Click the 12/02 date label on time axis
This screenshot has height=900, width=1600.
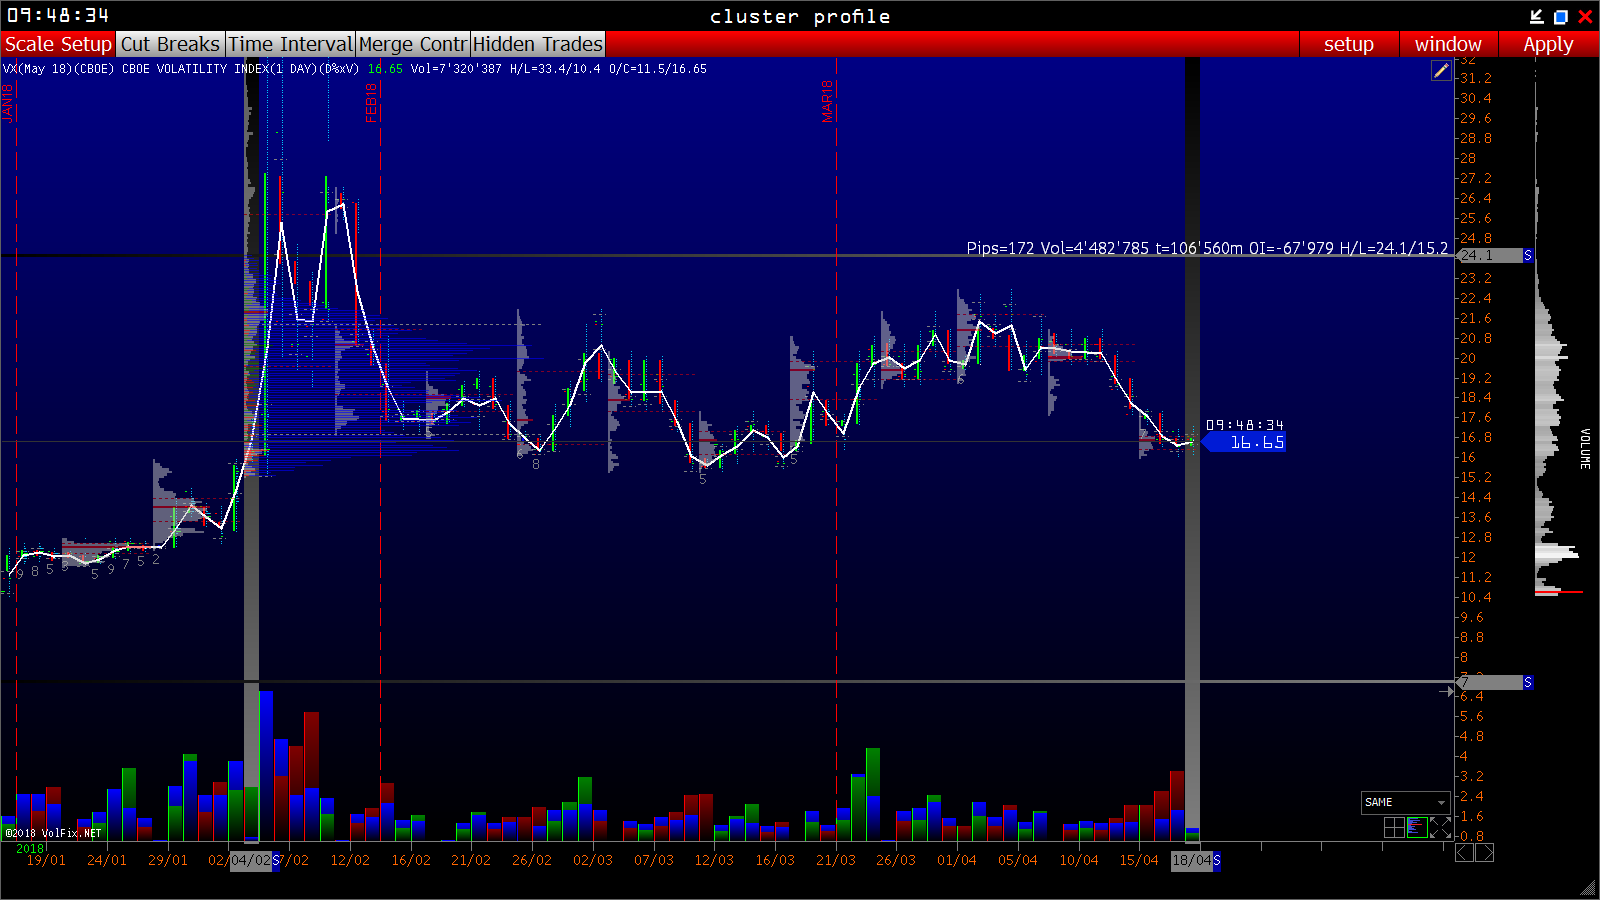[x=350, y=860]
